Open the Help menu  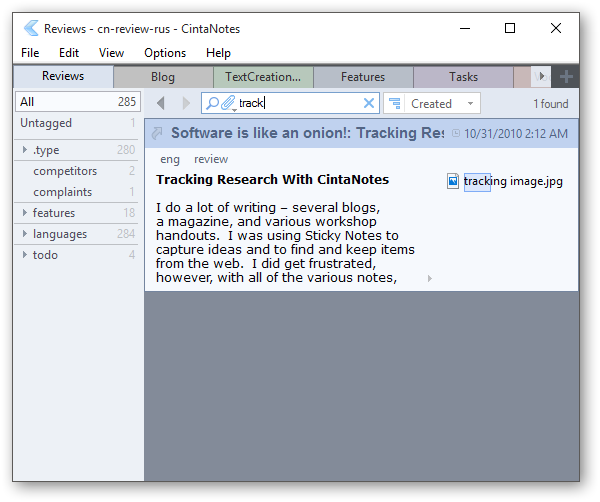218,53
